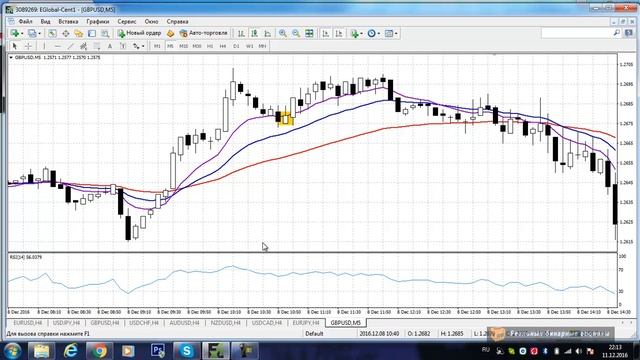Select the Cursor arrow tool

coord(15,46)
